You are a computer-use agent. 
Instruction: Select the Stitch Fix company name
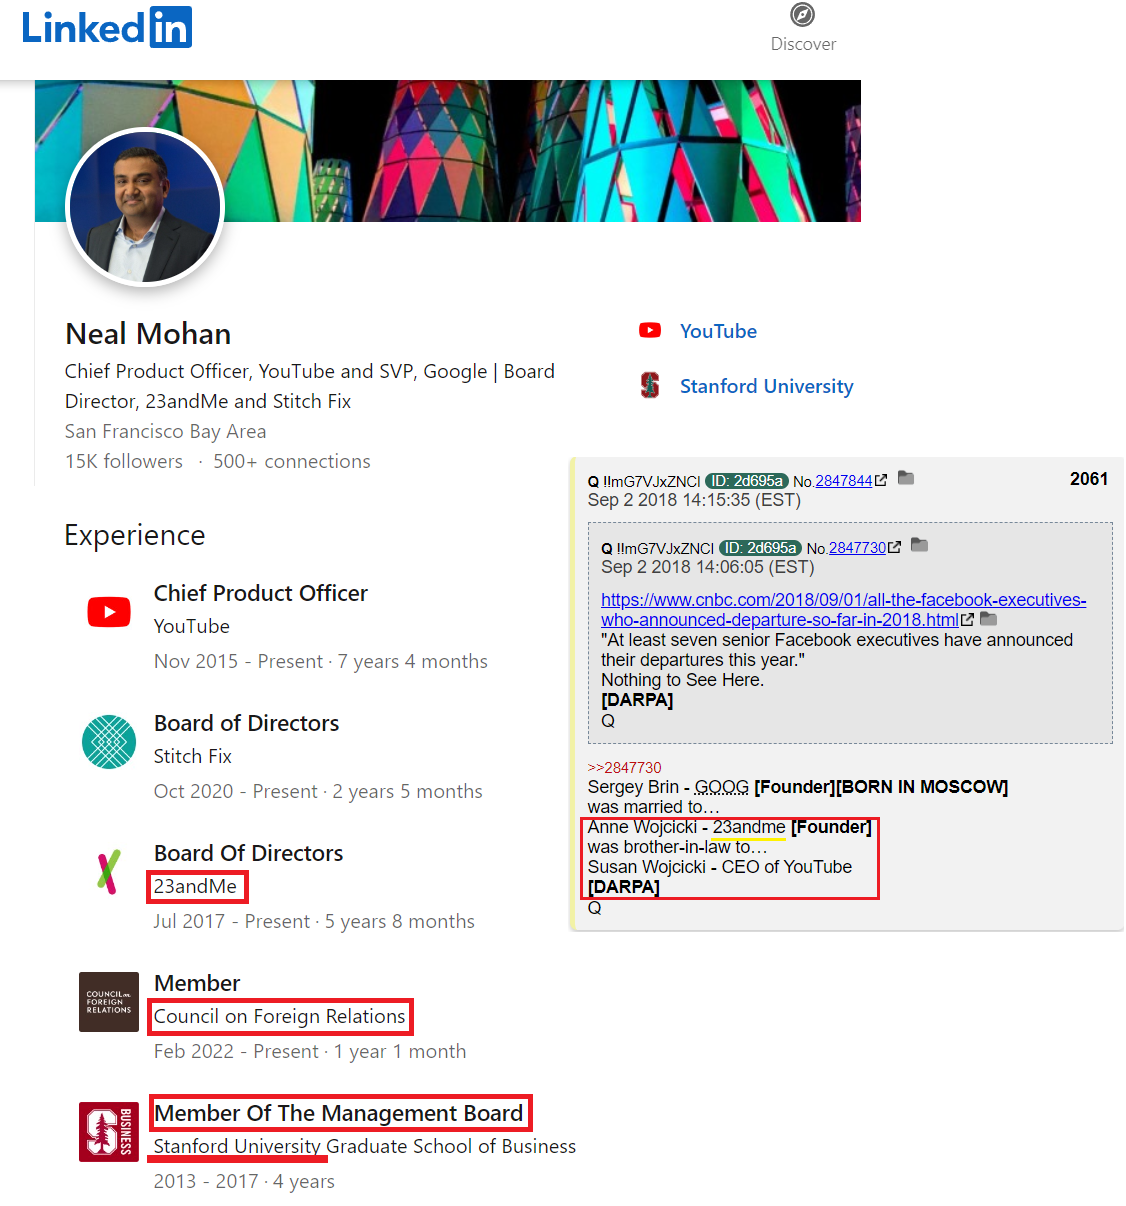[x=193, y=756]
